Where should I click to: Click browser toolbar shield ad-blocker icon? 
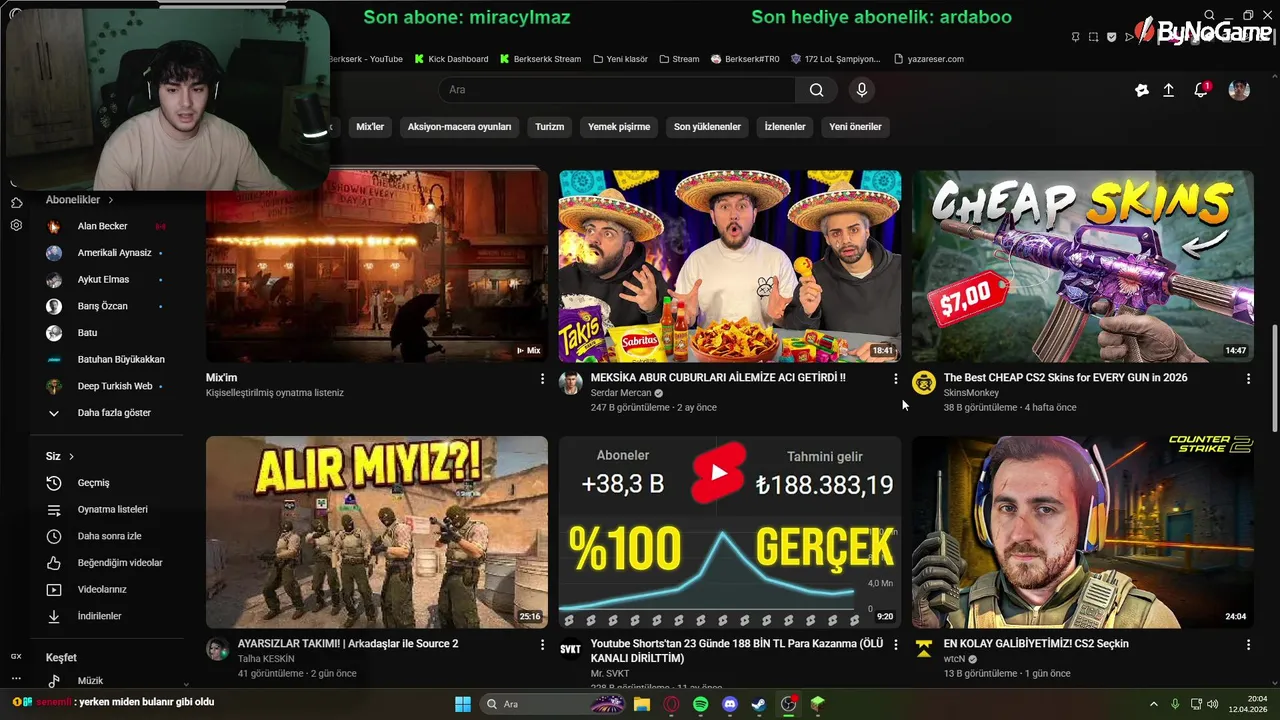[x=1111, y=37]
